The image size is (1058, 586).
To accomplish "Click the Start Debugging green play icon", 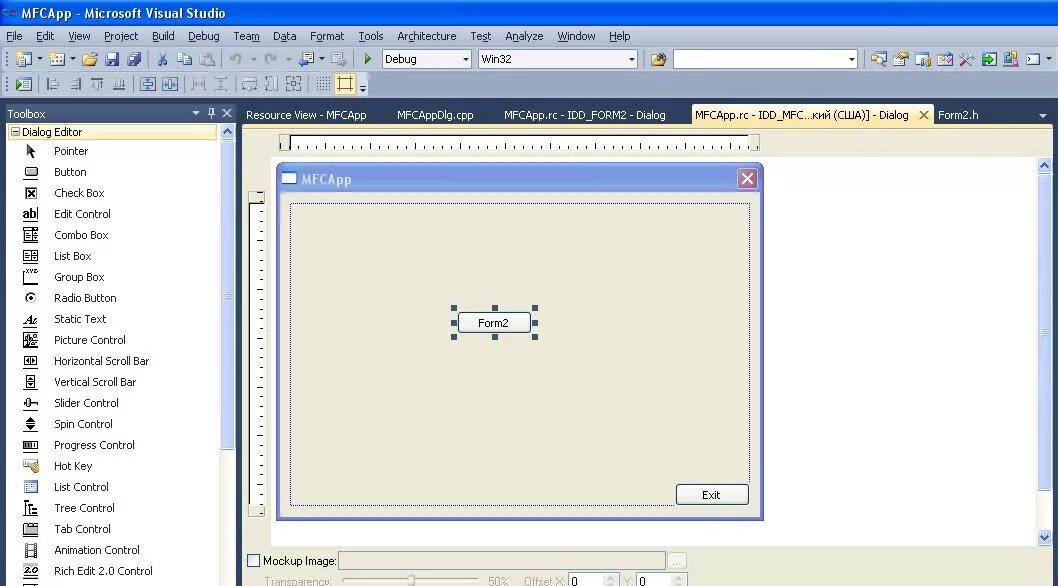I will click(368, 59).
